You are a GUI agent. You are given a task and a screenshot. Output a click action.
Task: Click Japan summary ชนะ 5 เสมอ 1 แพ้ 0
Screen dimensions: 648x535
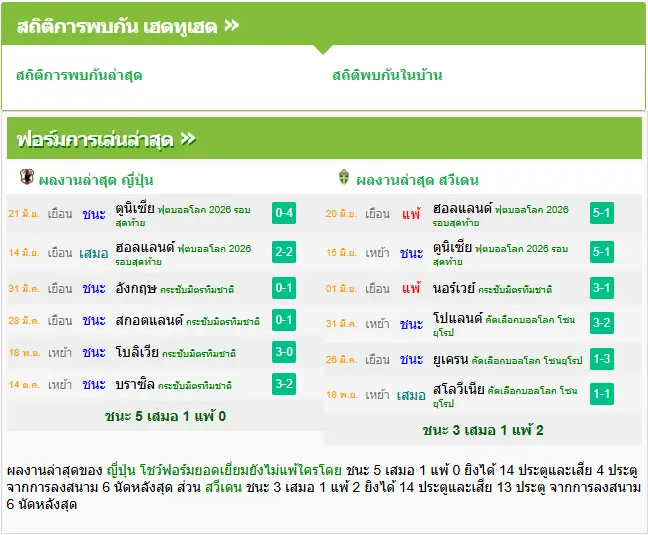coord(165,416)
